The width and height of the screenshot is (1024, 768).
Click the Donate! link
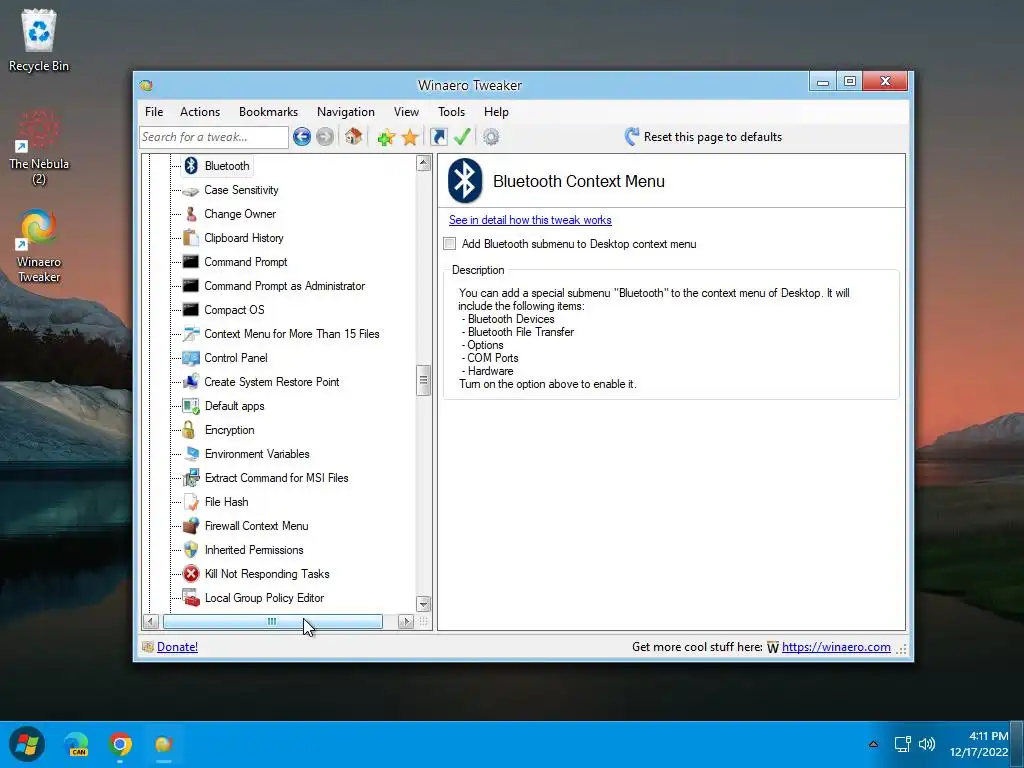pyautogui.click(x=177, y=647)
